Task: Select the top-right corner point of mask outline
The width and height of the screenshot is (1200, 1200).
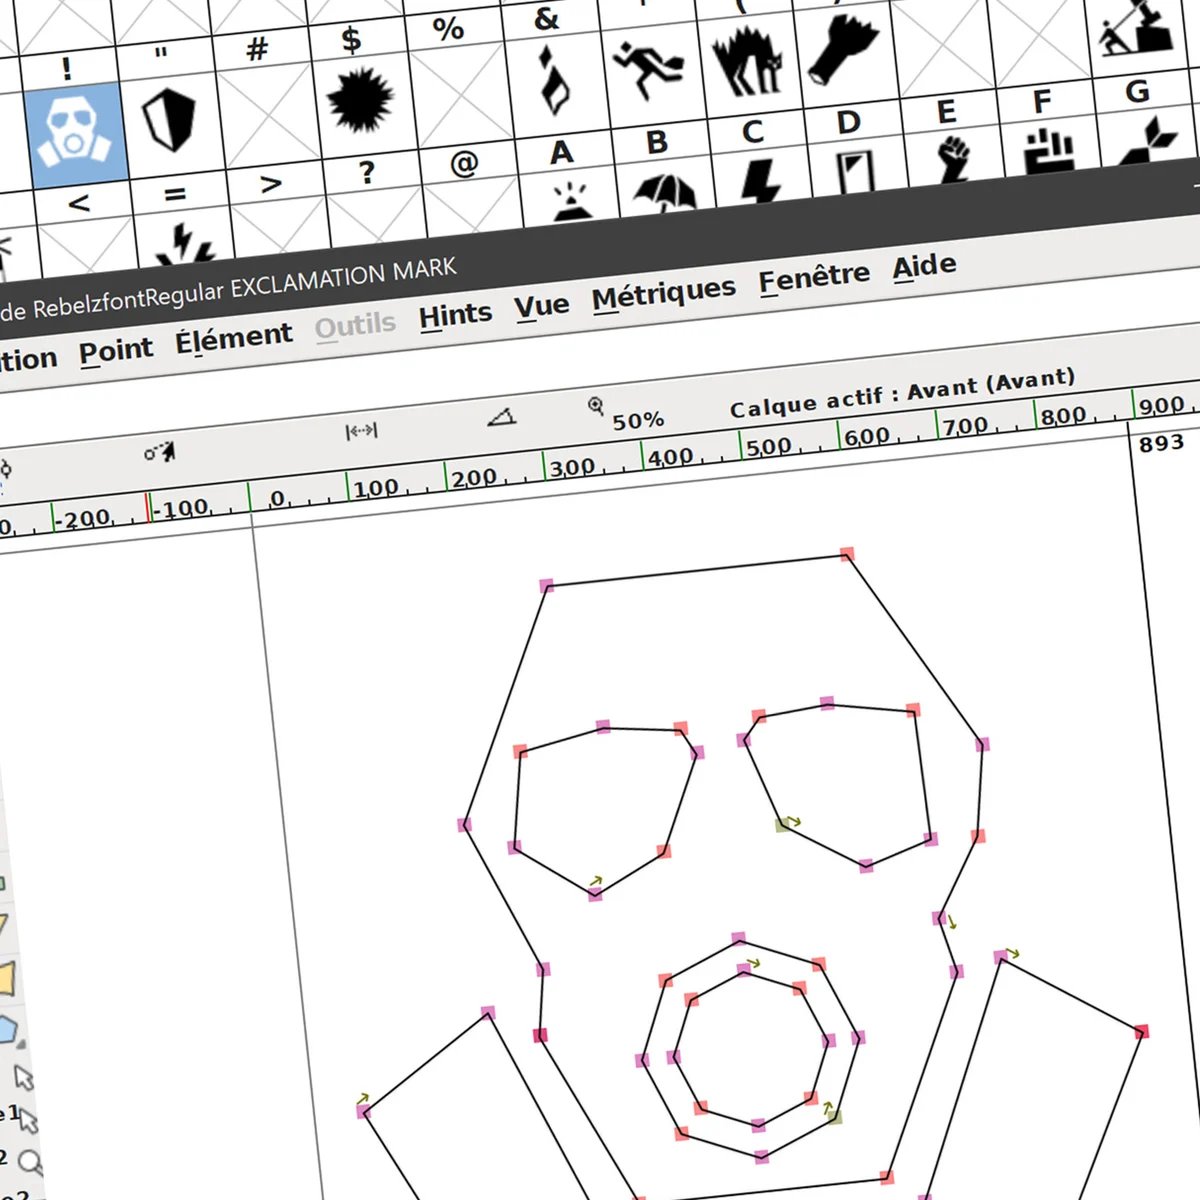Action: (x=847, y=554)
